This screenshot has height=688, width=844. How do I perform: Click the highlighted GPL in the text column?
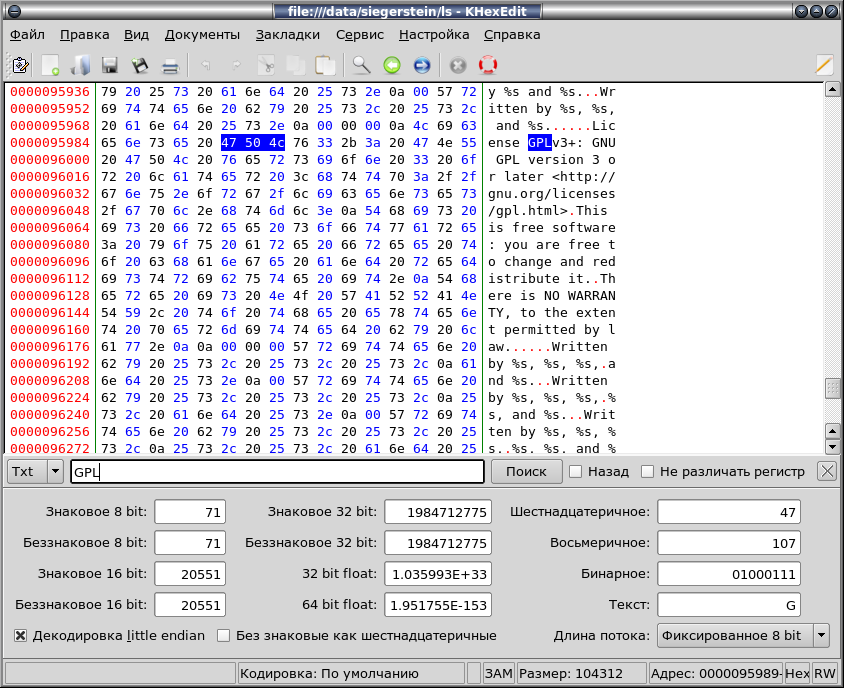click(539, 143)
